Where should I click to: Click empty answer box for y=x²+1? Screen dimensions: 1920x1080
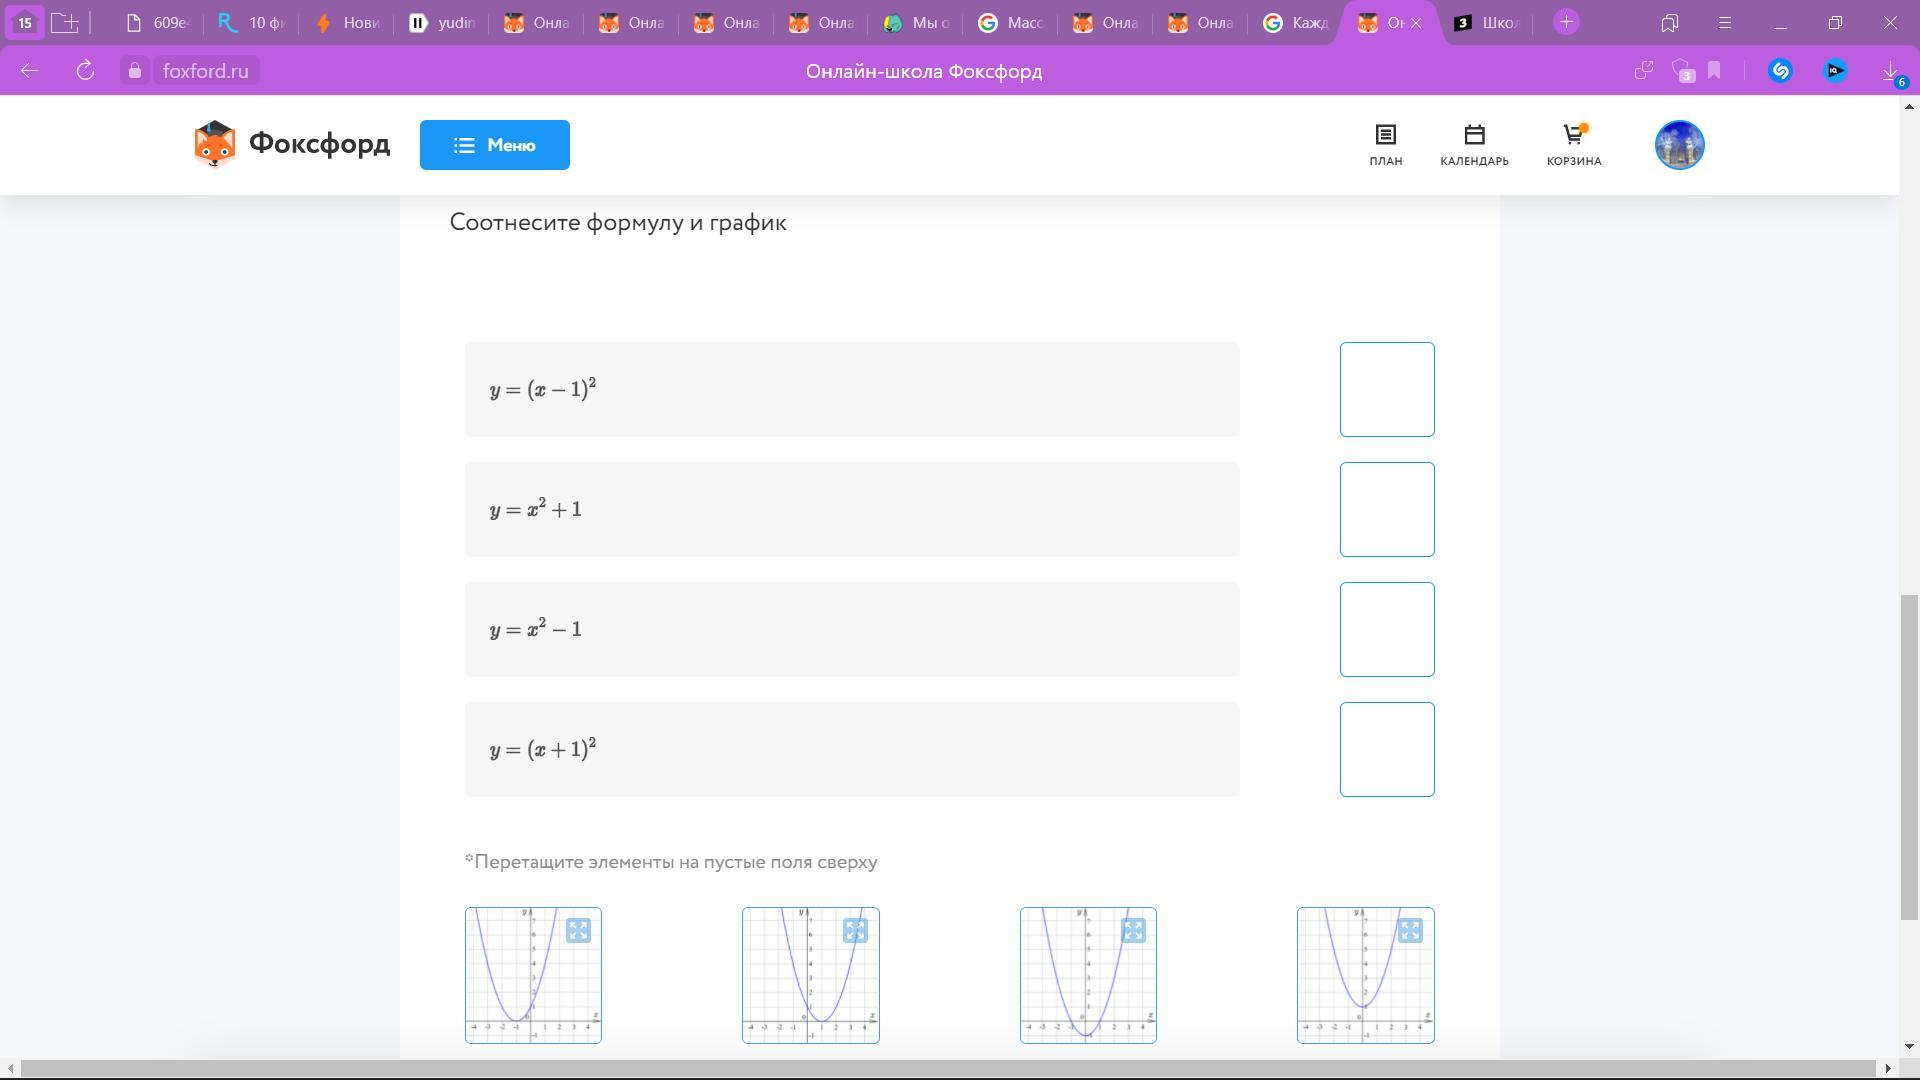pyautogui.click(x=1386, y=509)
